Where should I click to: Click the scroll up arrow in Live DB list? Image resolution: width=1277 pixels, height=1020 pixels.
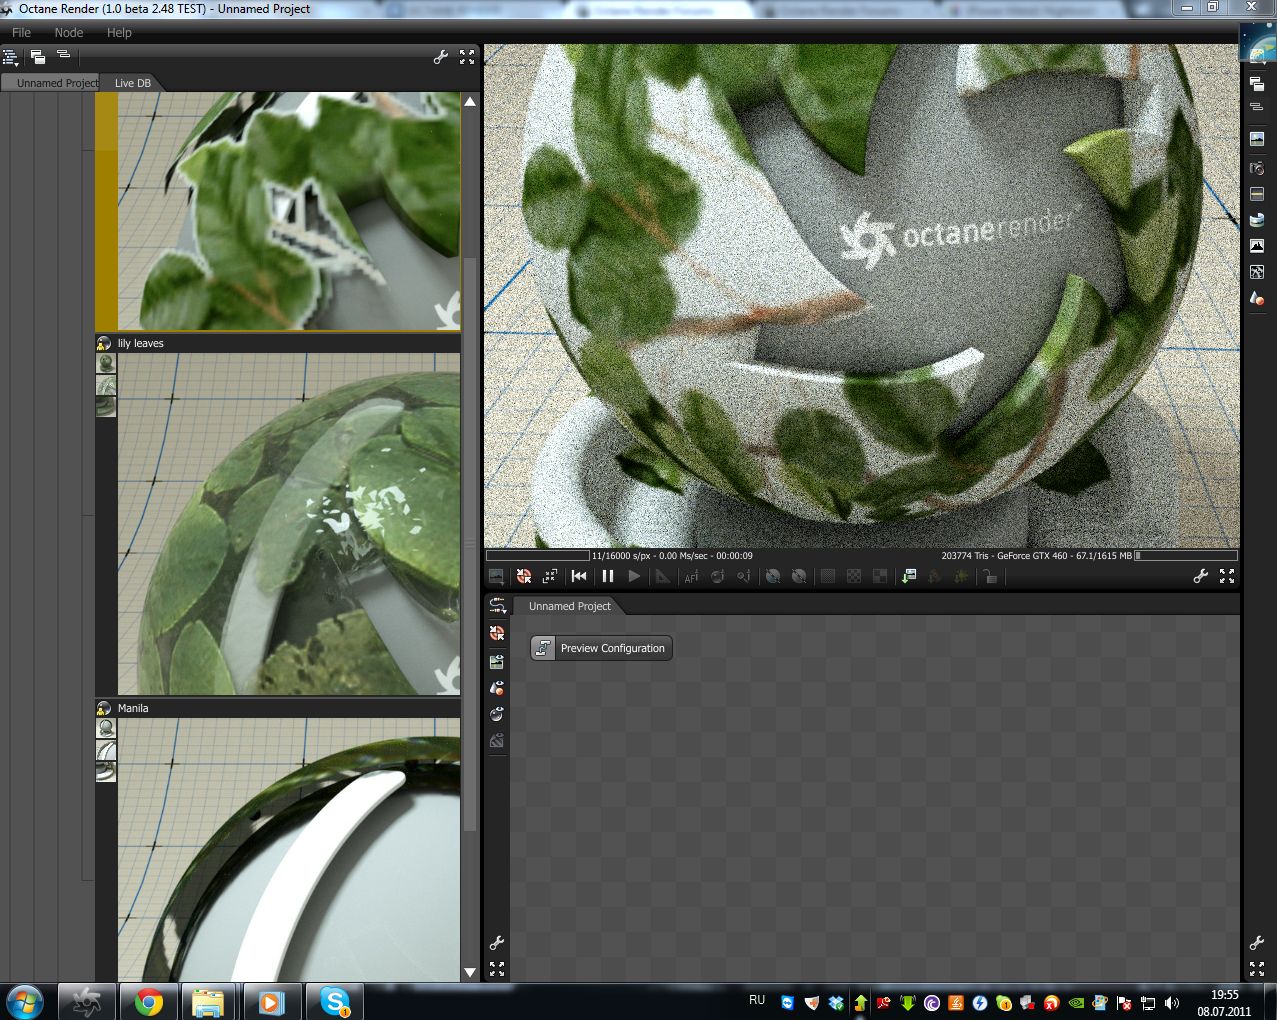[x=470, y=101]
